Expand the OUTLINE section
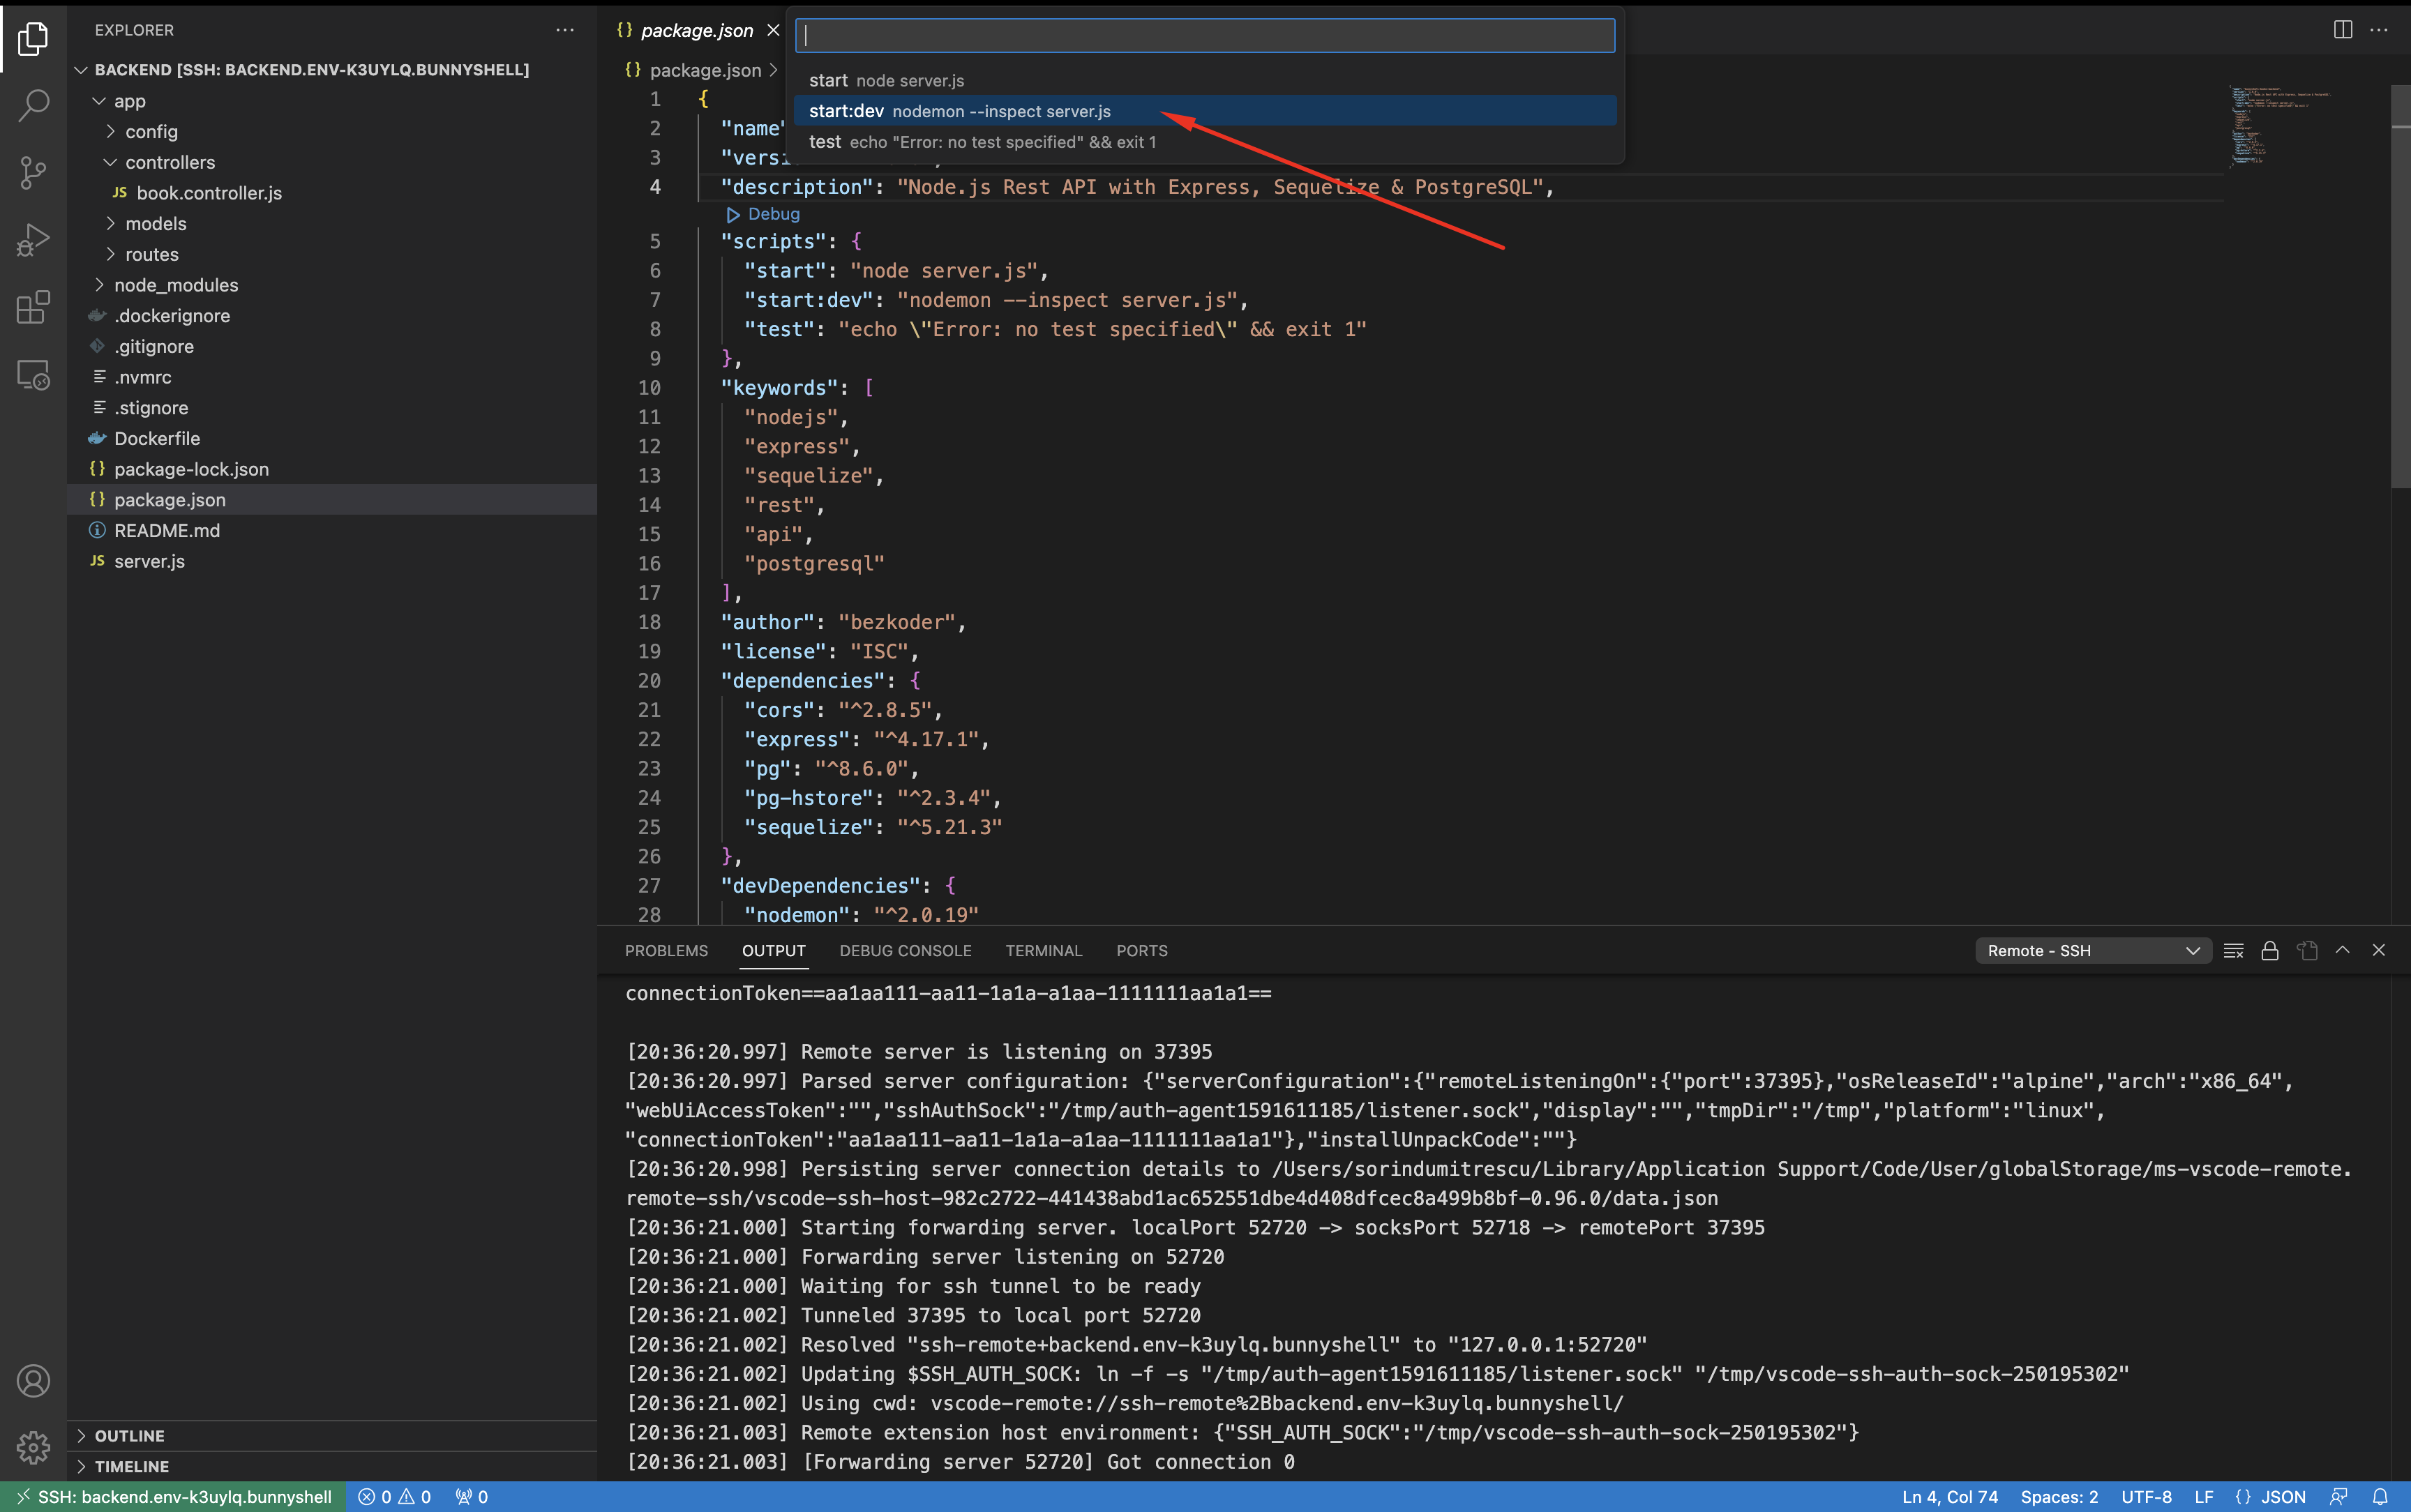The width and height of the screenshot is (2411, 1512). point(129,1436)
